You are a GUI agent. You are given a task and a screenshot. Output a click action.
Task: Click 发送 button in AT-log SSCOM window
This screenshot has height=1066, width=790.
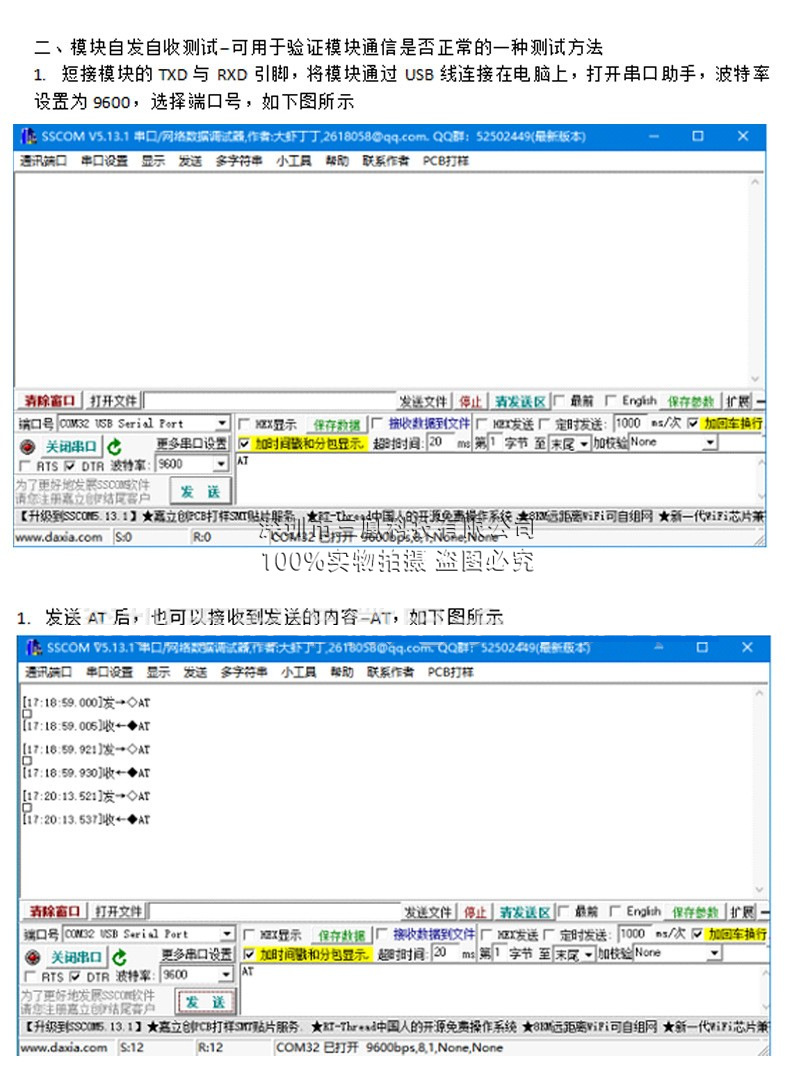click(205, 1001)
